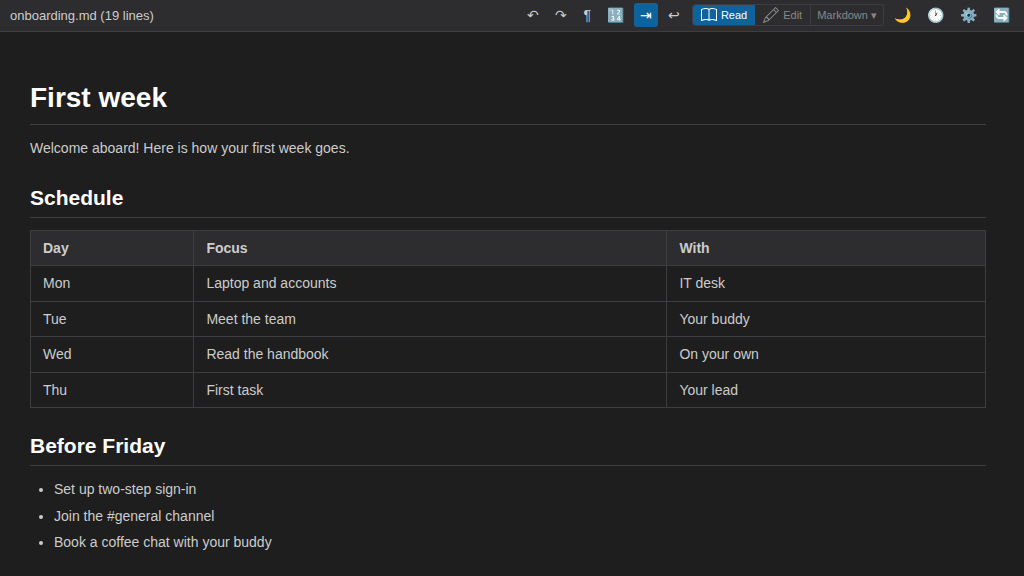Viewport: 1024px width, 576px height.
Task: Toggle the moon dark theme icon
Action: (903, 15)
